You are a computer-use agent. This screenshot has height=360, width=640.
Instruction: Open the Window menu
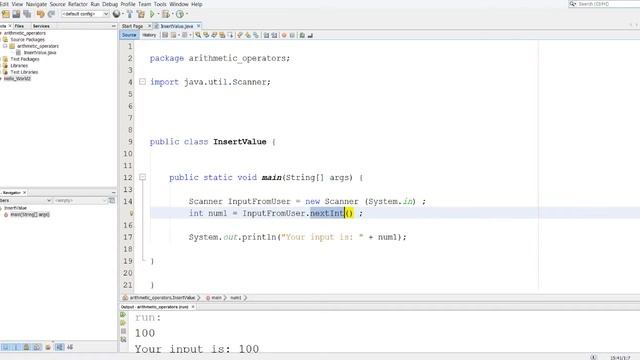pos(179,4)
